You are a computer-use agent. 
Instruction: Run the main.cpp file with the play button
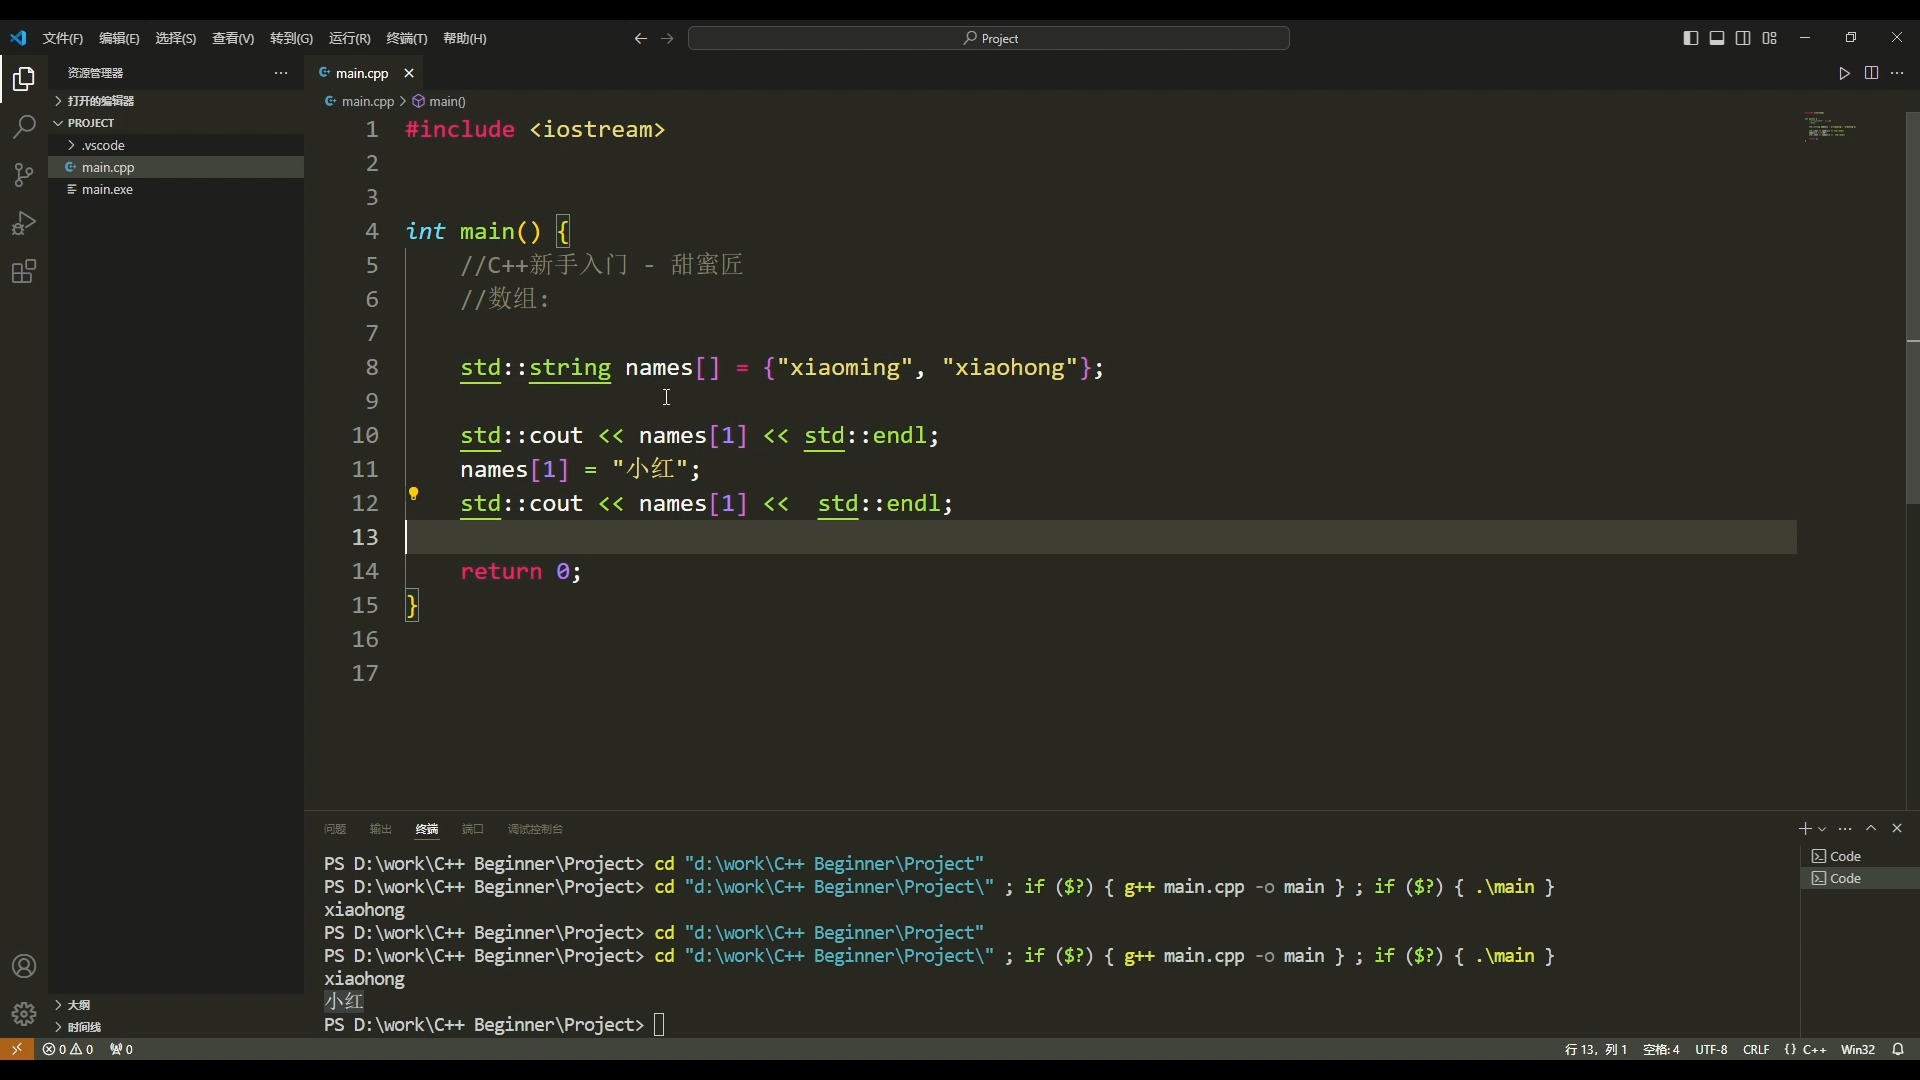click(x=1843, y=73)
